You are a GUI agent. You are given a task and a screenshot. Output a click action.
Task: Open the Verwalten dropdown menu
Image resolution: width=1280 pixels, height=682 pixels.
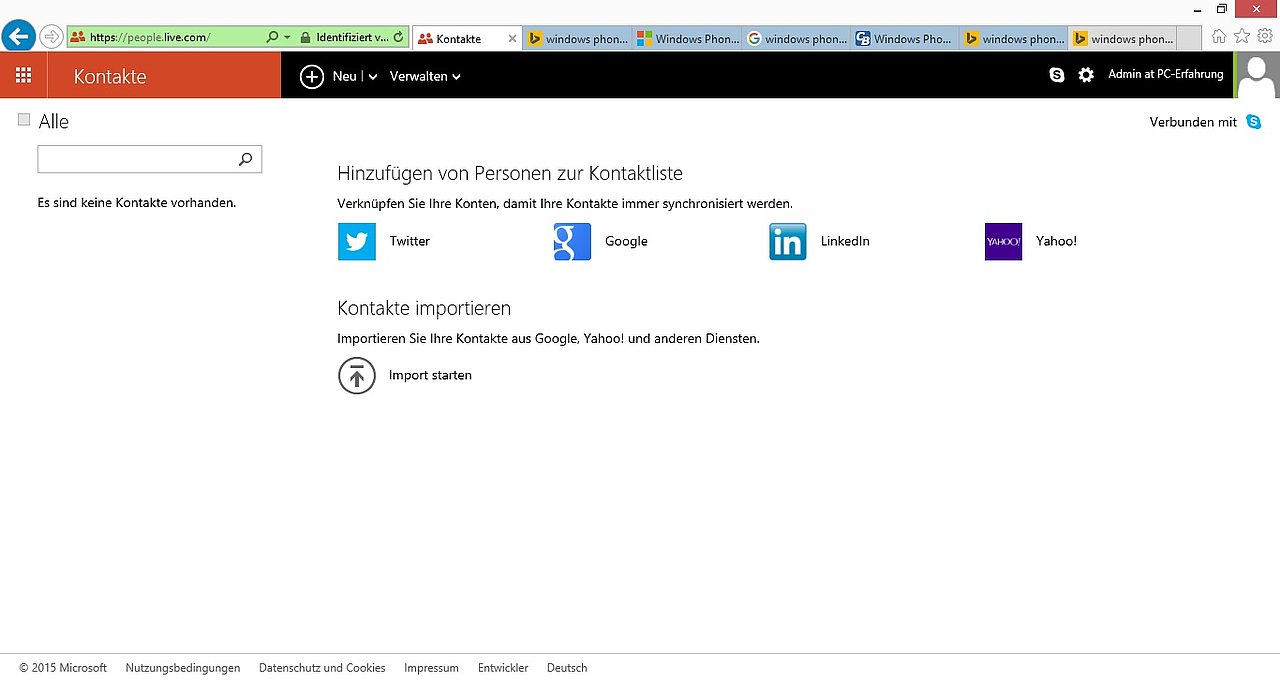(x=425, y=76)
